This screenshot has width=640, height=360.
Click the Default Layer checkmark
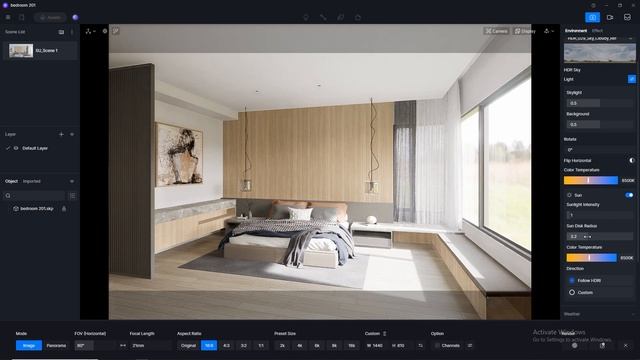coord(8,148)
